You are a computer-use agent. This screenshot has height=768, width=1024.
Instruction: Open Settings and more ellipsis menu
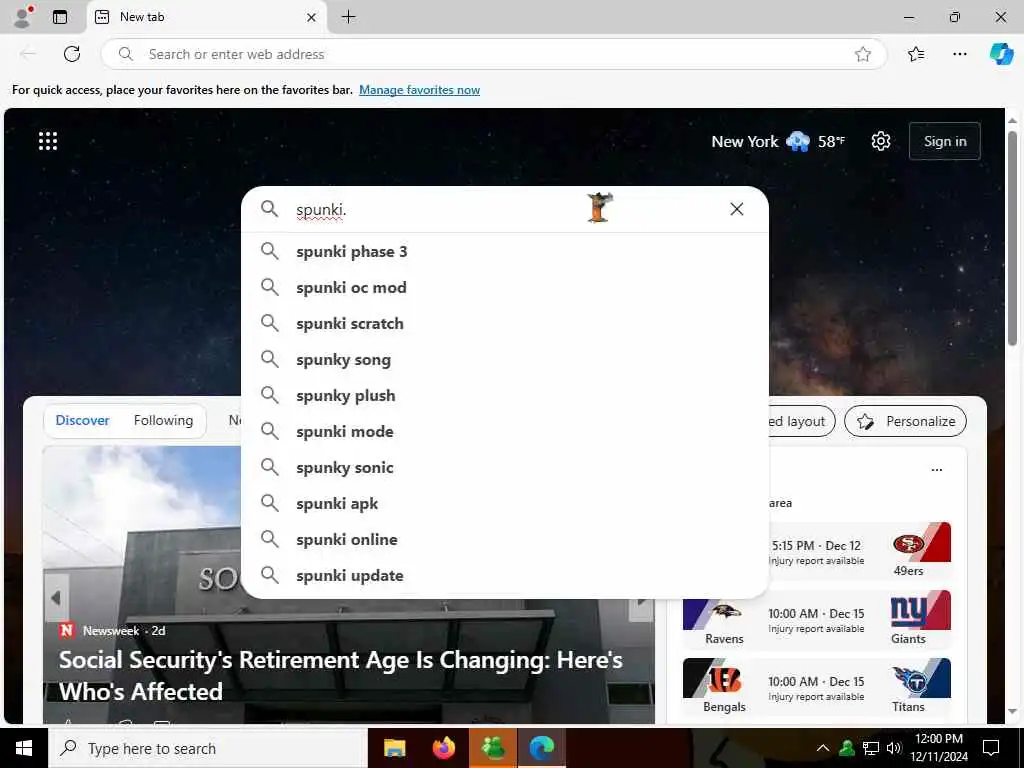click(x=959, y=54)
